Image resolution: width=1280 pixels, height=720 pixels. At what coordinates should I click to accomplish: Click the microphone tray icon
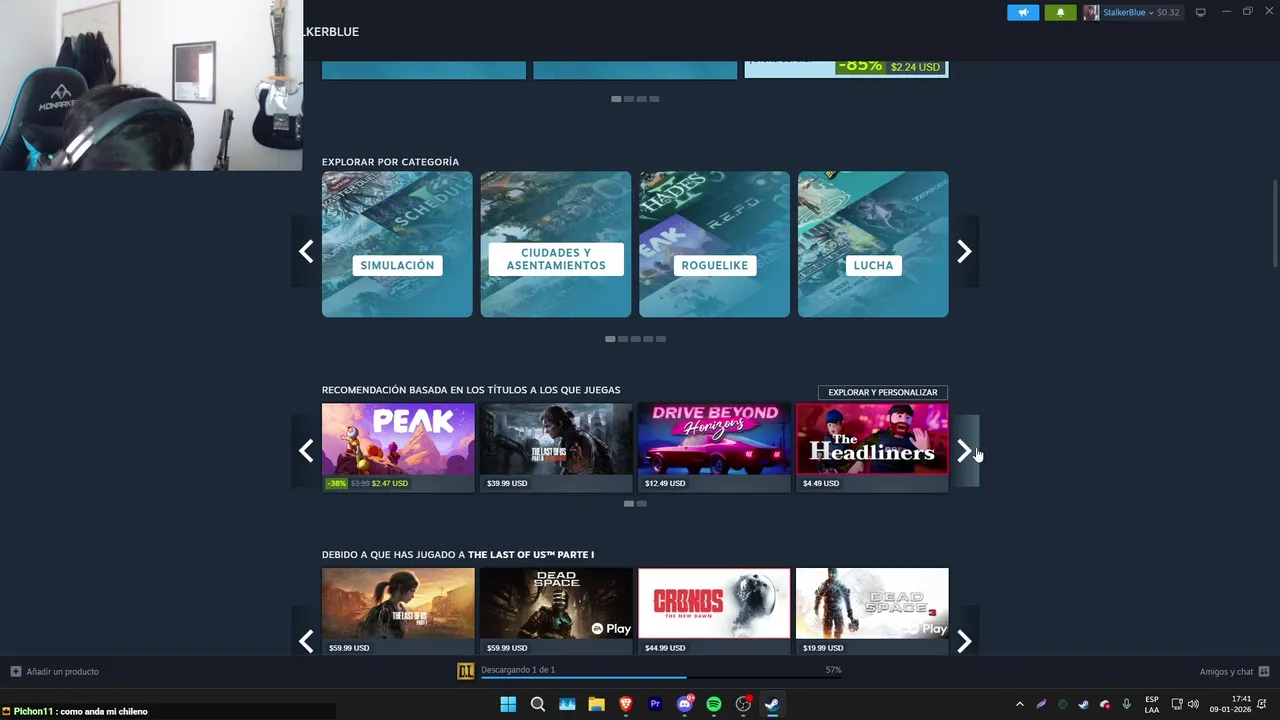(x=1126, y=704)
